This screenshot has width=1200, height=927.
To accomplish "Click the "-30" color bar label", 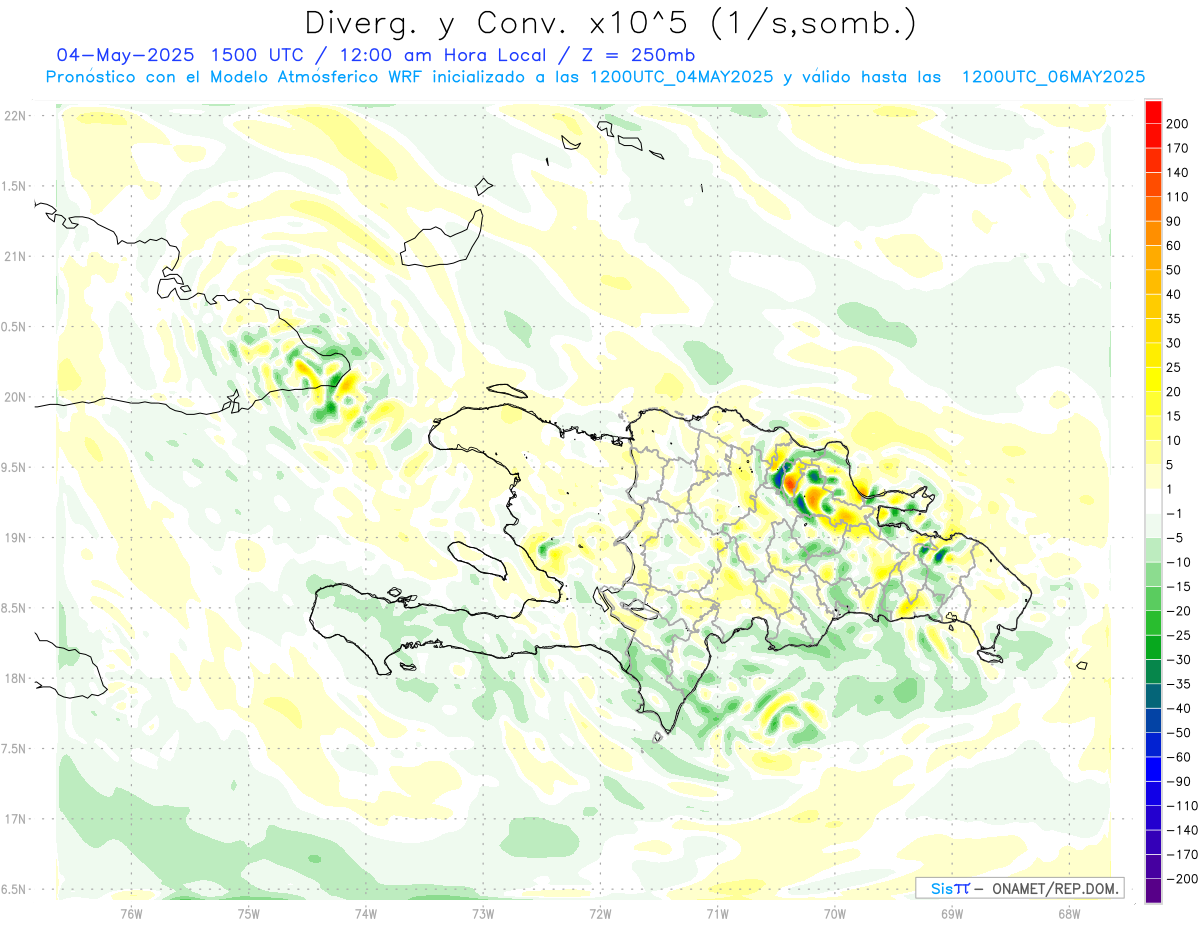I will (x=1177, y=659).
